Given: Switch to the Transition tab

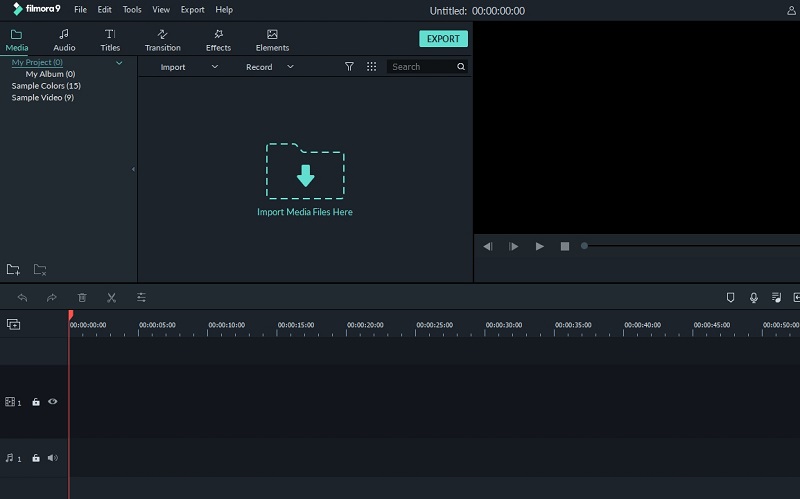Looking at the screenshot, I should 163,40.
